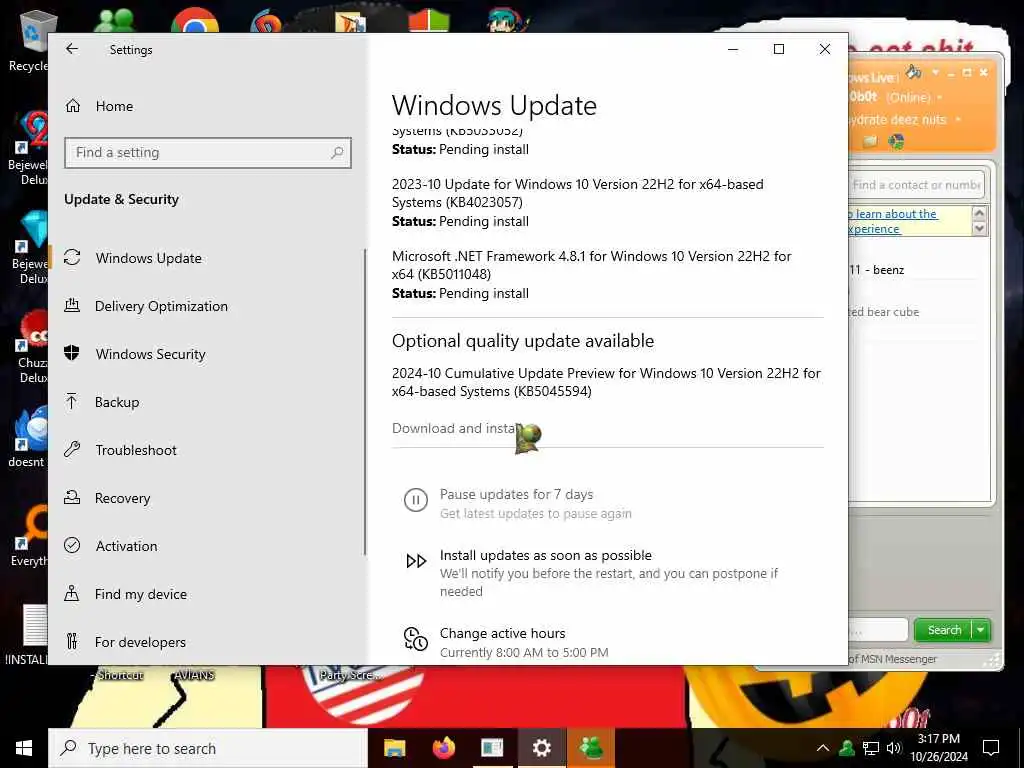1024x768 pixels.
Task: Select Windows Update in sidebar
Action: click(x=148, y=258)
